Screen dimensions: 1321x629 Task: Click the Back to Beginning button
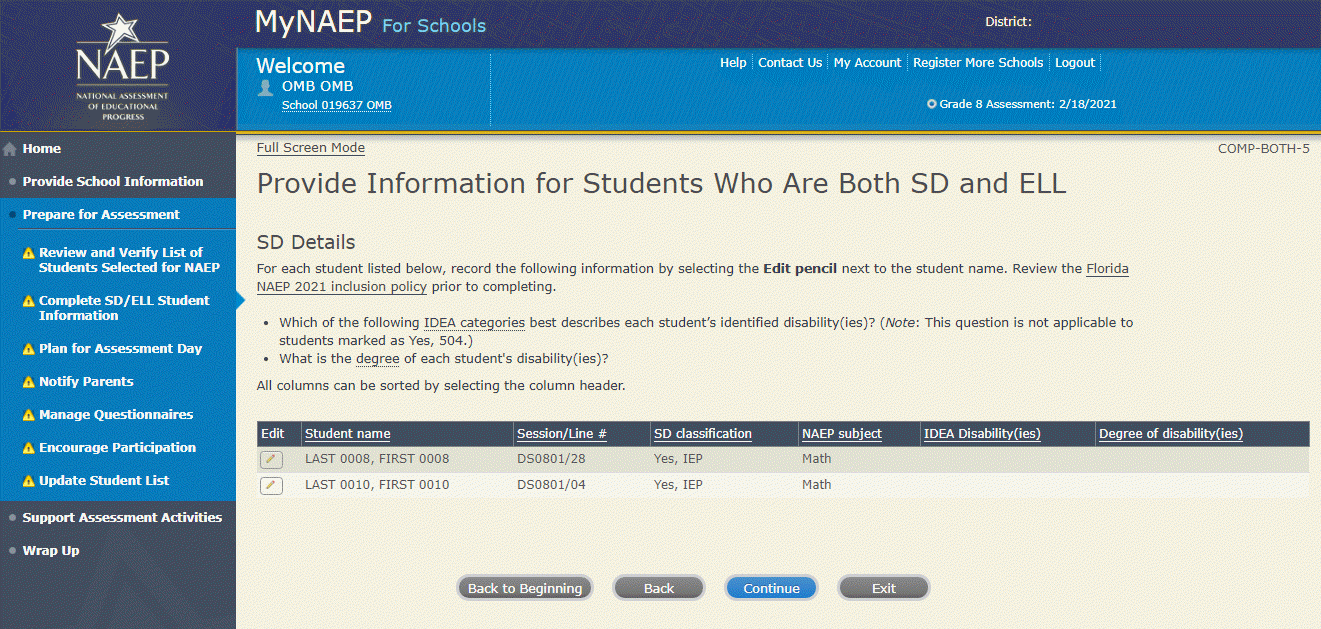[525, 589]
